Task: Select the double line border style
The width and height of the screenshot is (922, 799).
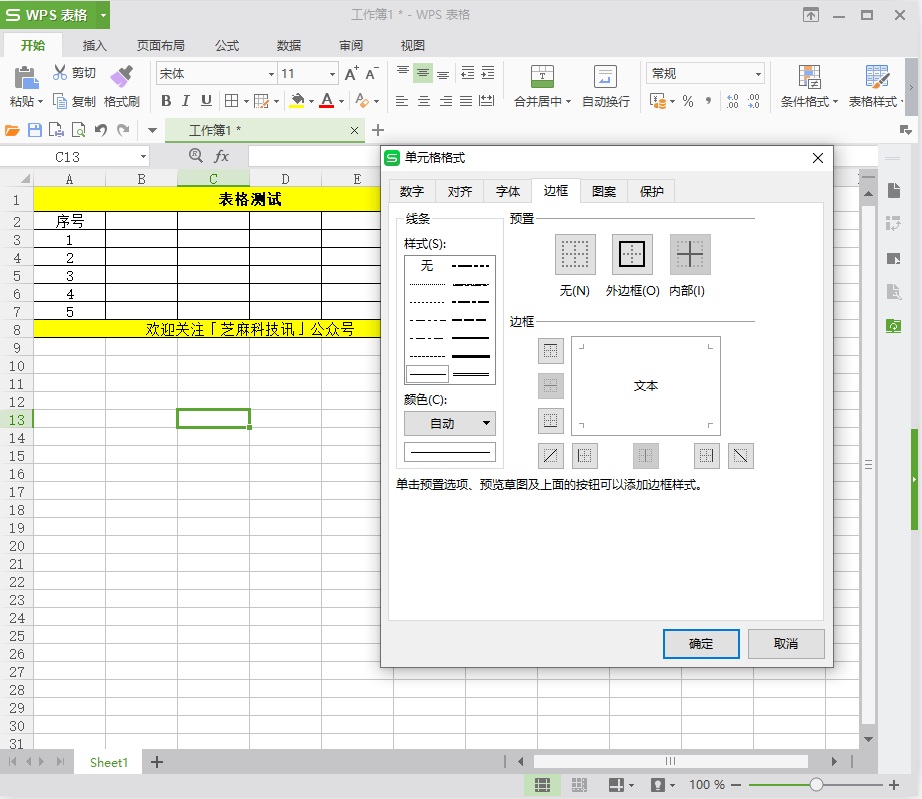Action: 470,374
